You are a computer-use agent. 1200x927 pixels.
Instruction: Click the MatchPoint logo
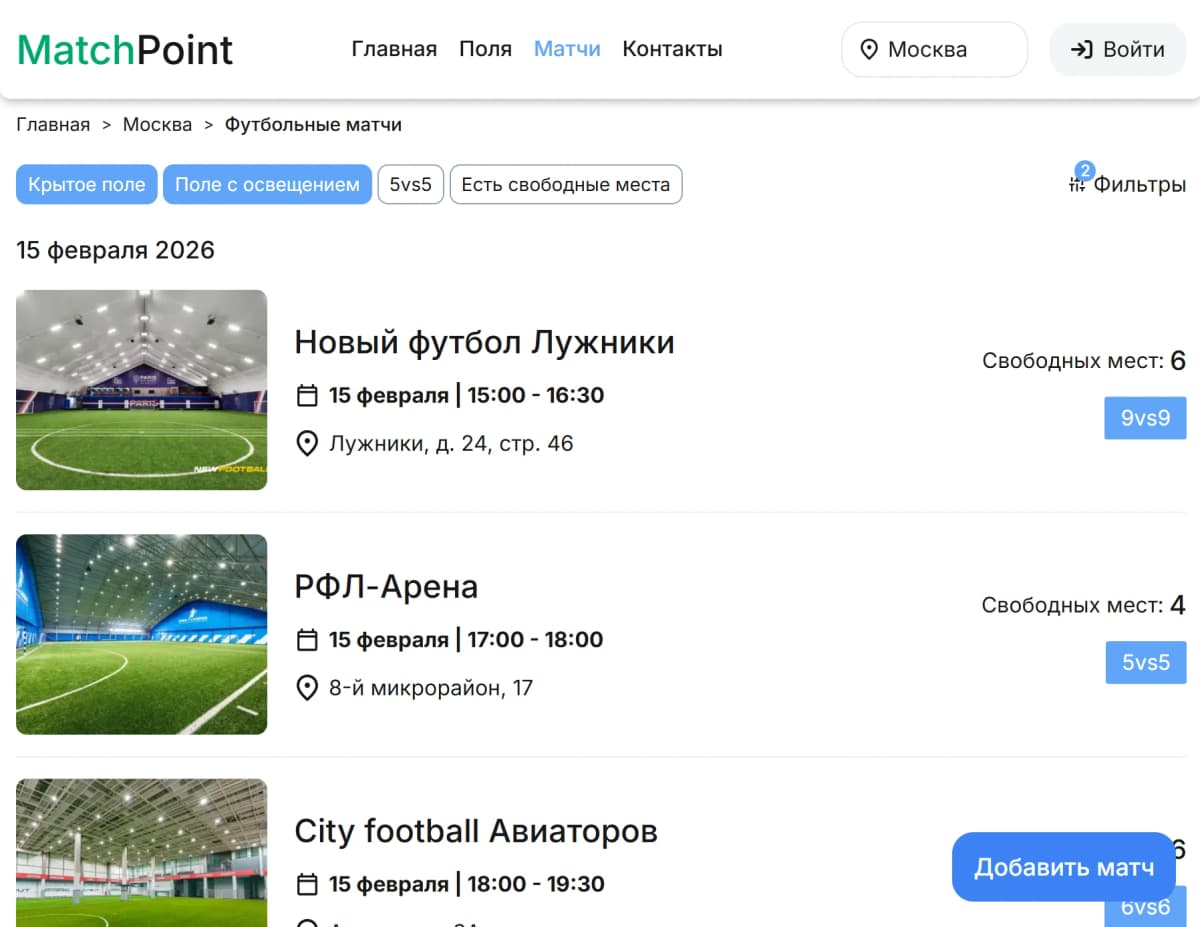click(x=124, y=48)
